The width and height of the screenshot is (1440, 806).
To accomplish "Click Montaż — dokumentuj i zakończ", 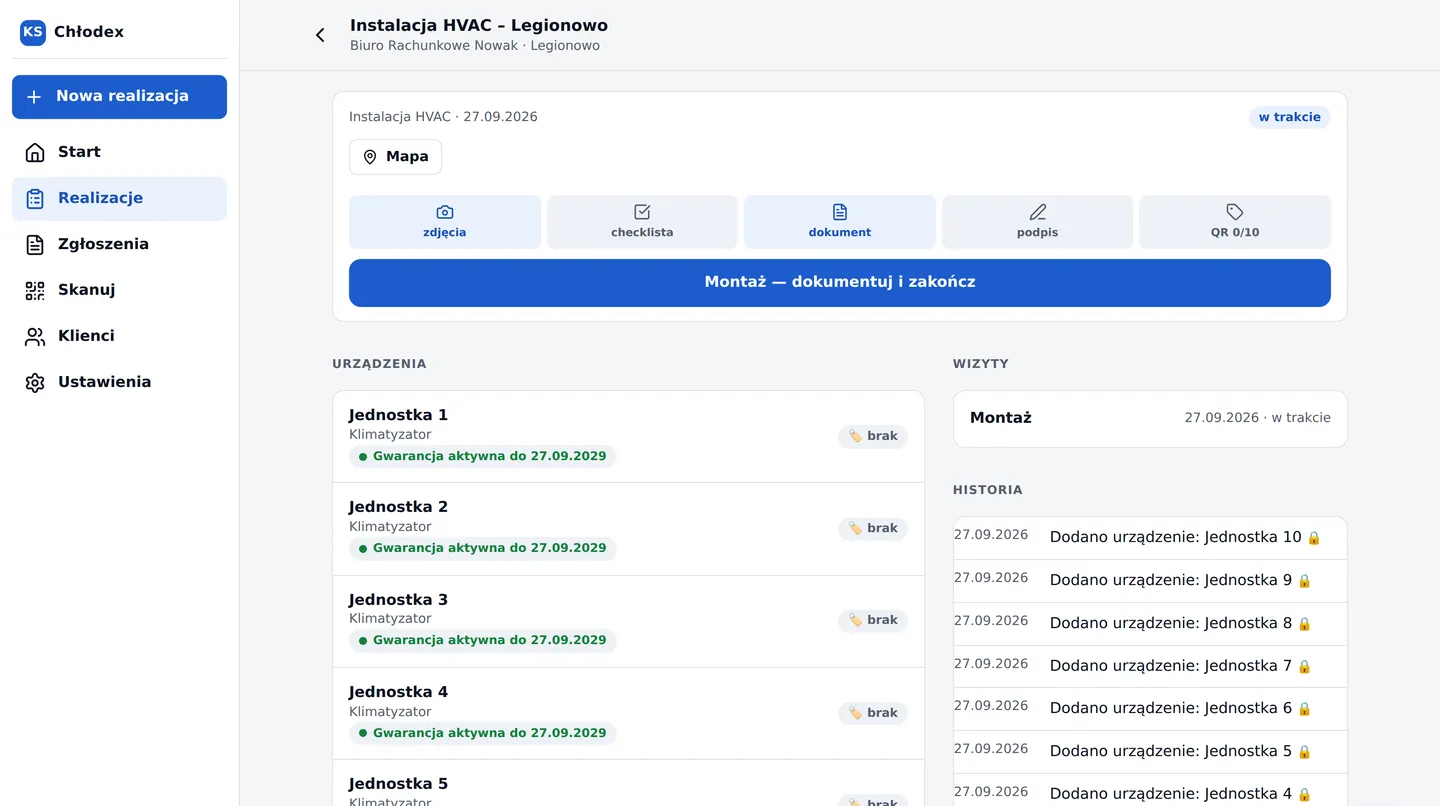I will pyautogui.click(x=840, y=283).
